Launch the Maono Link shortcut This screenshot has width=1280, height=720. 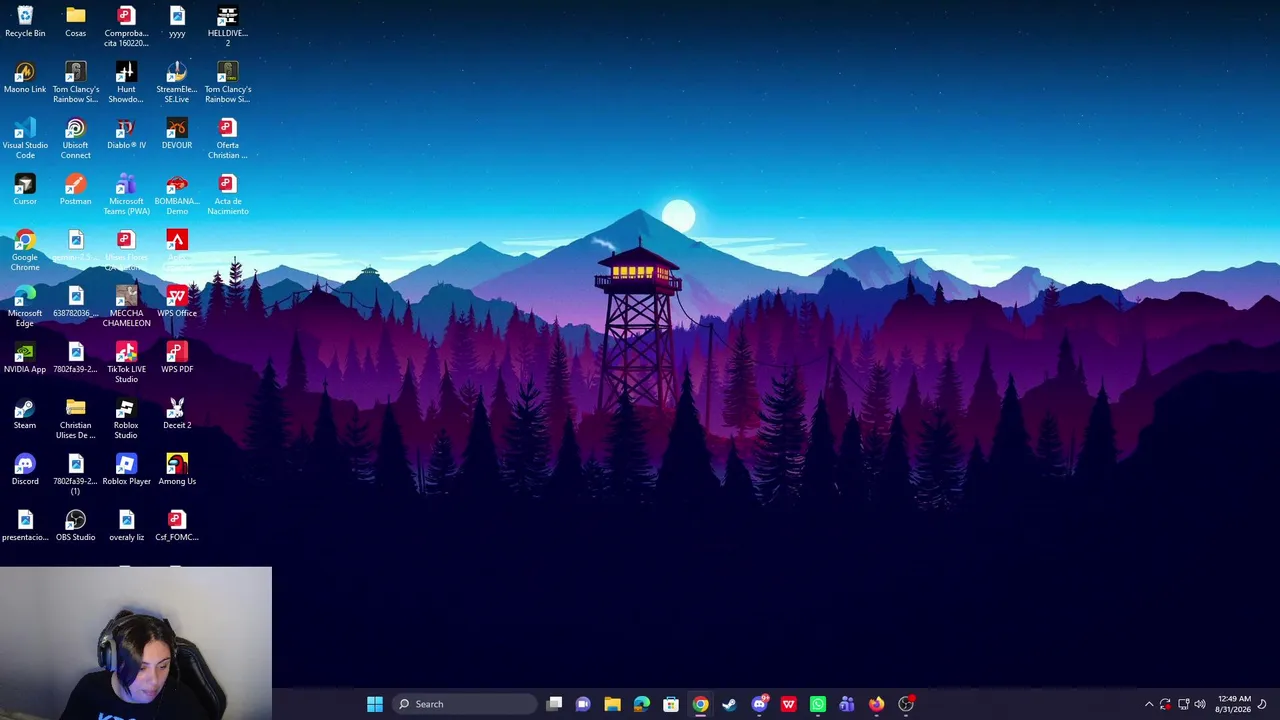click(25, 78)
